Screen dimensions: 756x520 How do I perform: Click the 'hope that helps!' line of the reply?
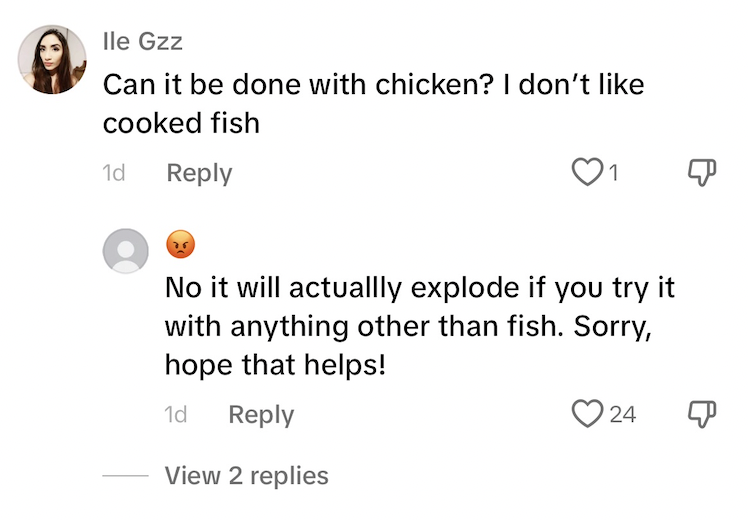(x=275, y=366)
